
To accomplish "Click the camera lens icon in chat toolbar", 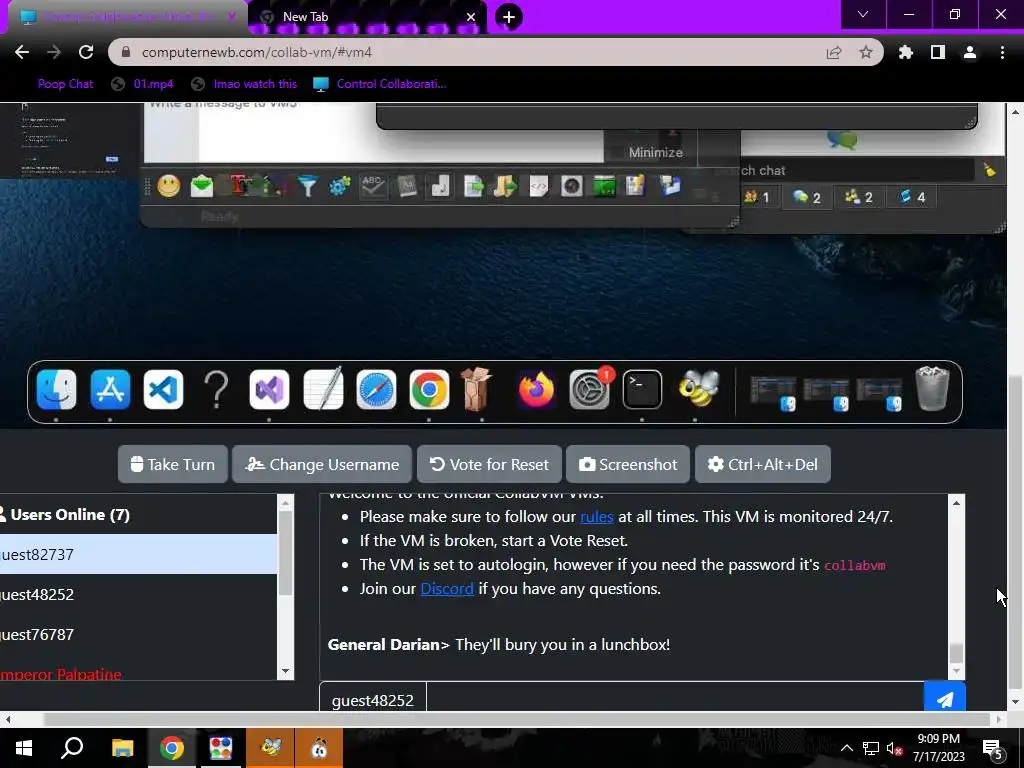I will coord(571,187).
